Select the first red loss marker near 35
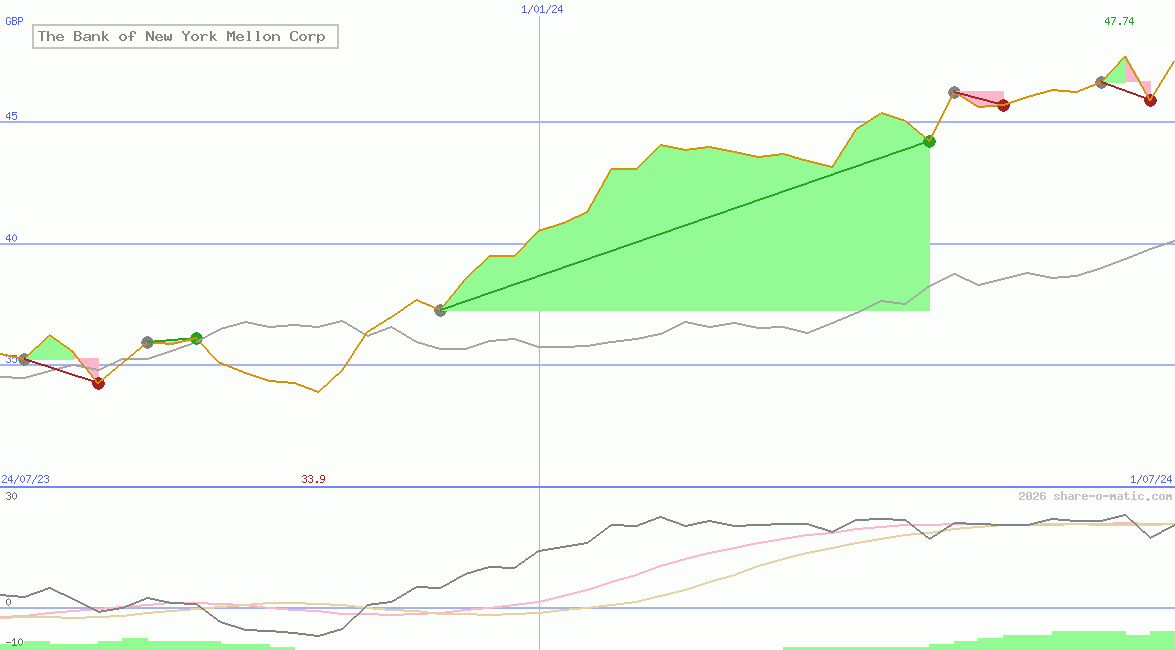 pos(98,383)
